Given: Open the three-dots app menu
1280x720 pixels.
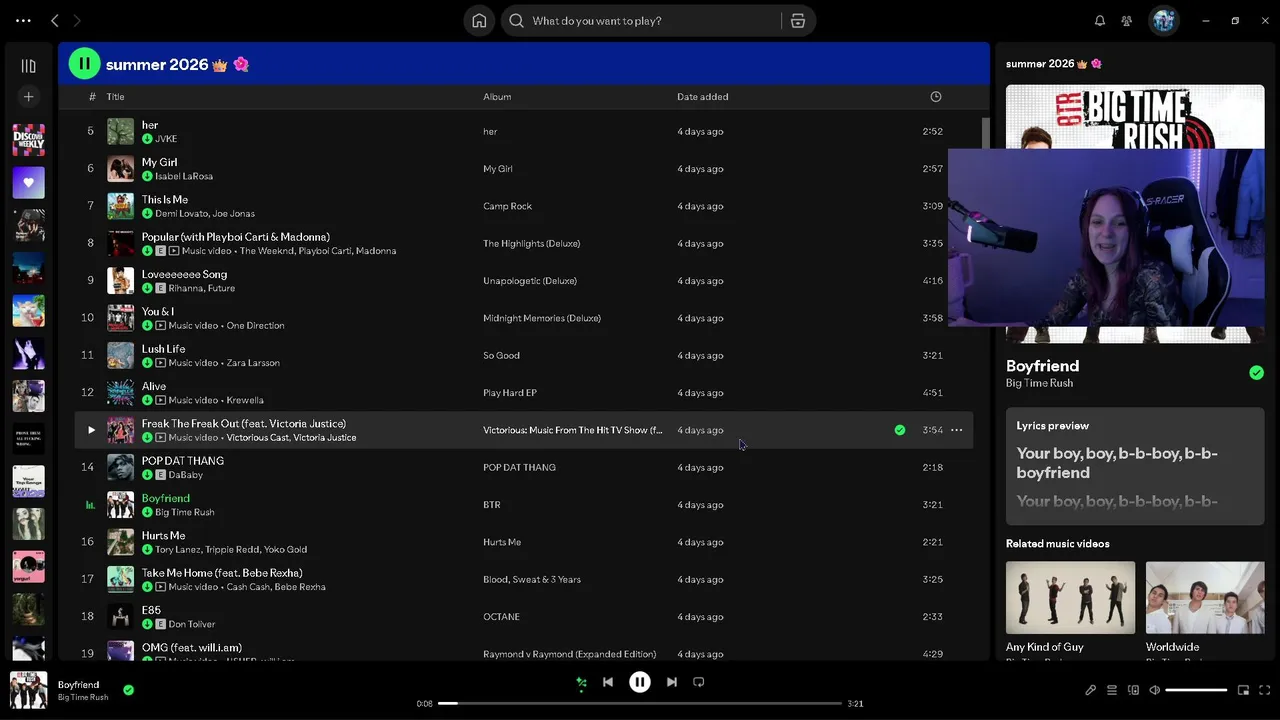Looking at the screenshot, I should click(x=23, y=20).
